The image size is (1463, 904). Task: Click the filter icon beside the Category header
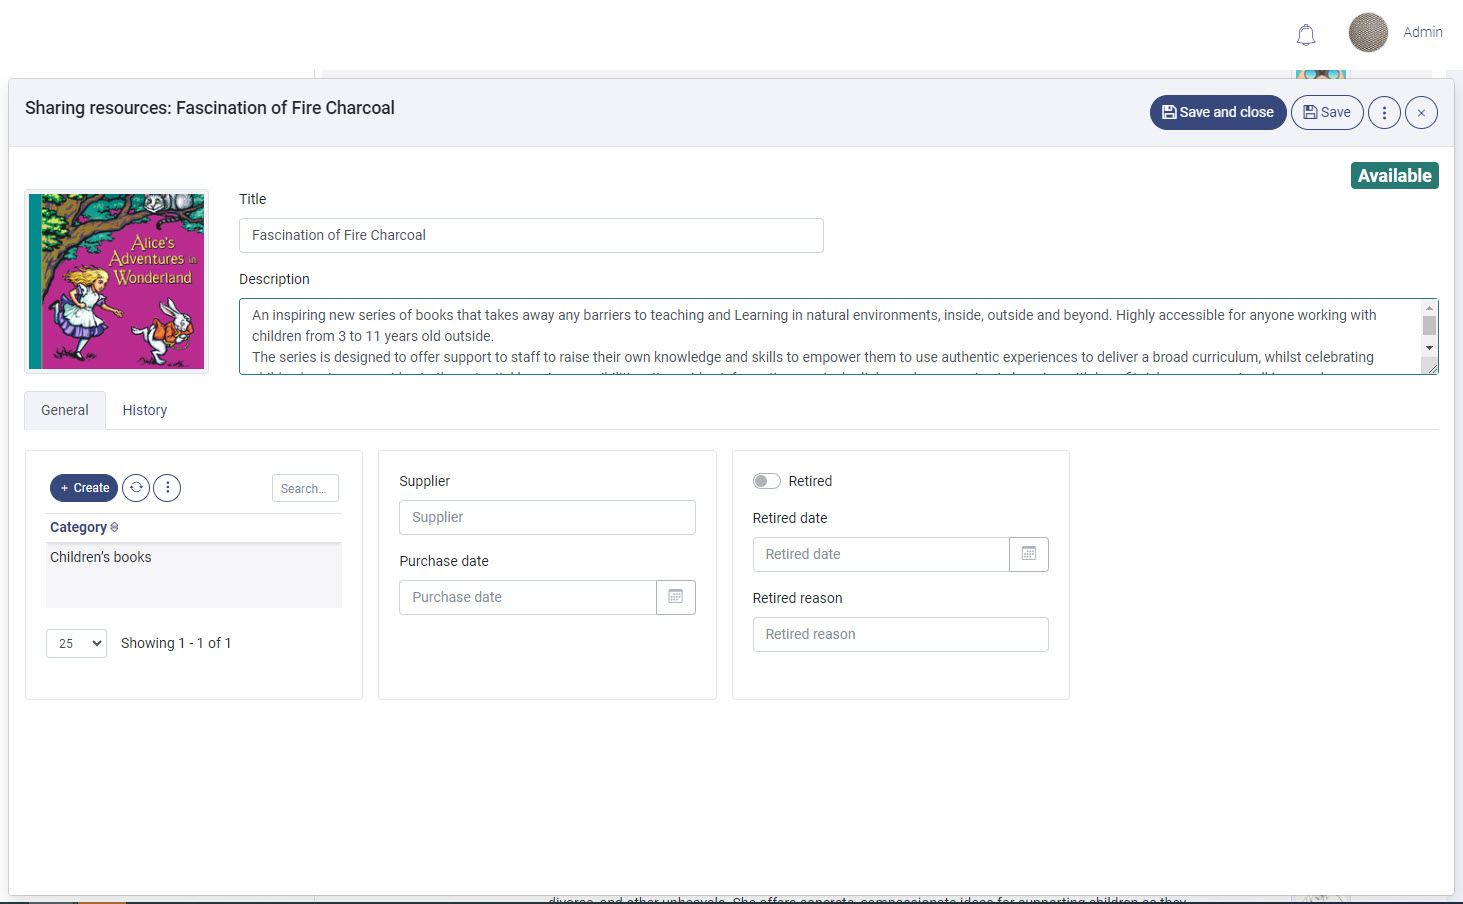114,527
